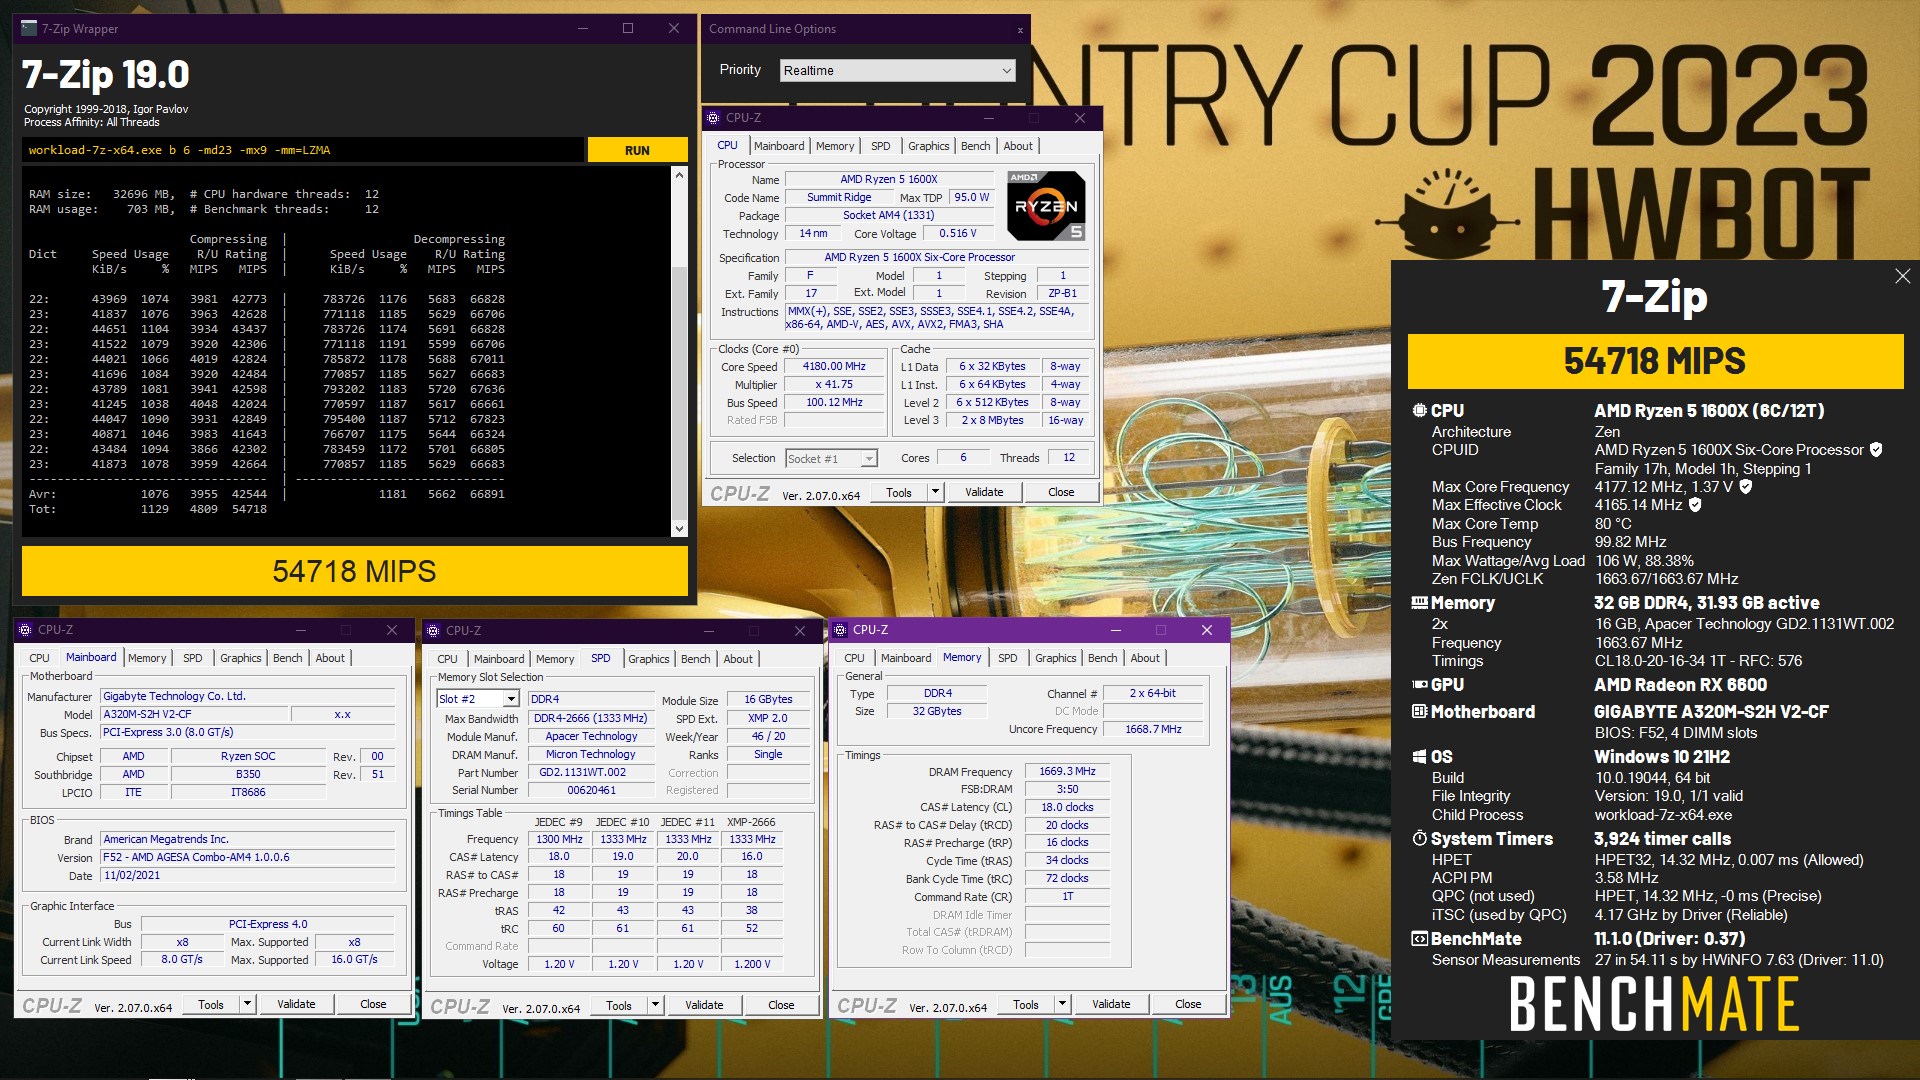Select SPD tab in CPU-Z Memory window
Image resolution: width=1920 pixels, height=1080 pixels.
1008,658
